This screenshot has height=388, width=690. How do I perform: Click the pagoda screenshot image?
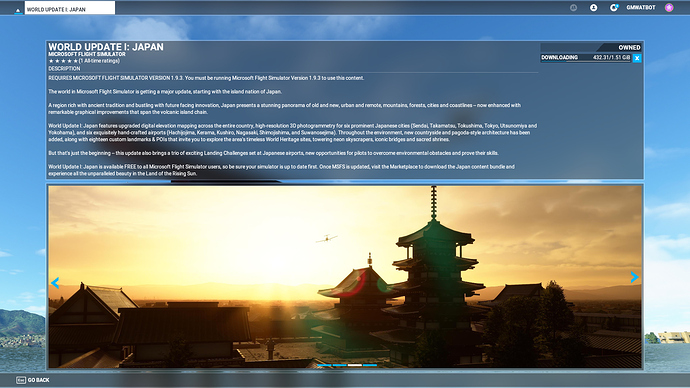click(345, 277)
